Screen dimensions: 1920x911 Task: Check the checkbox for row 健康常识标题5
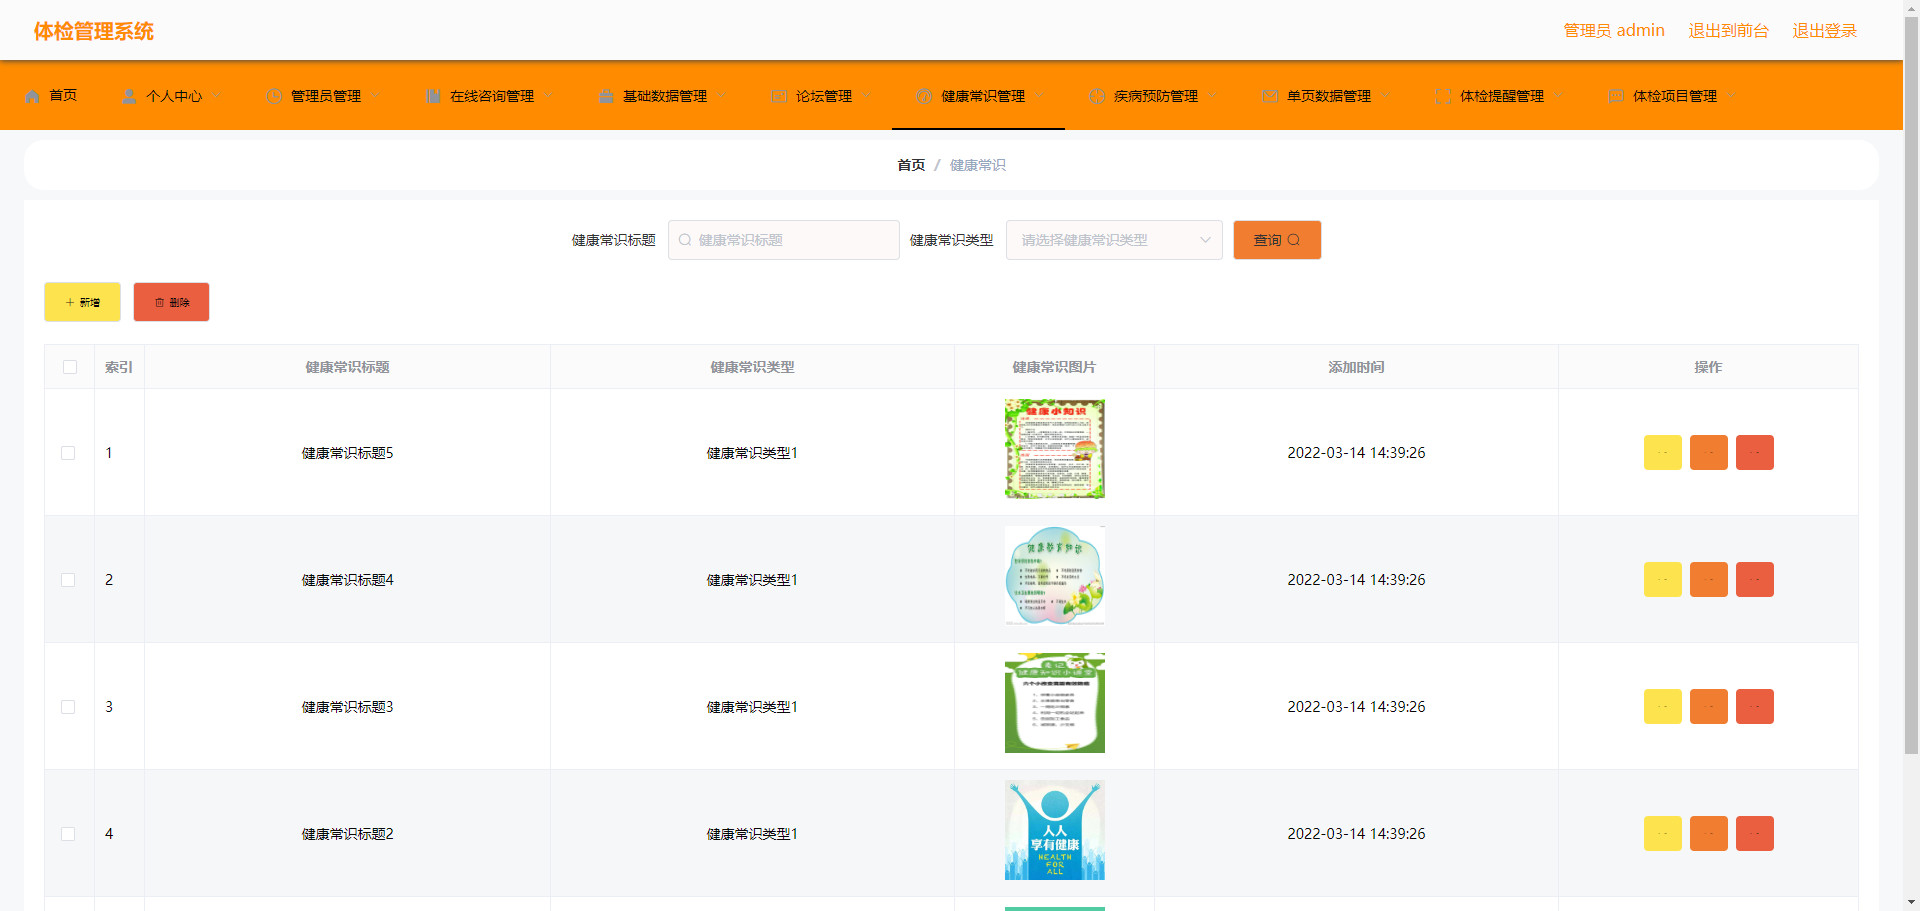(x=68, y=453)
